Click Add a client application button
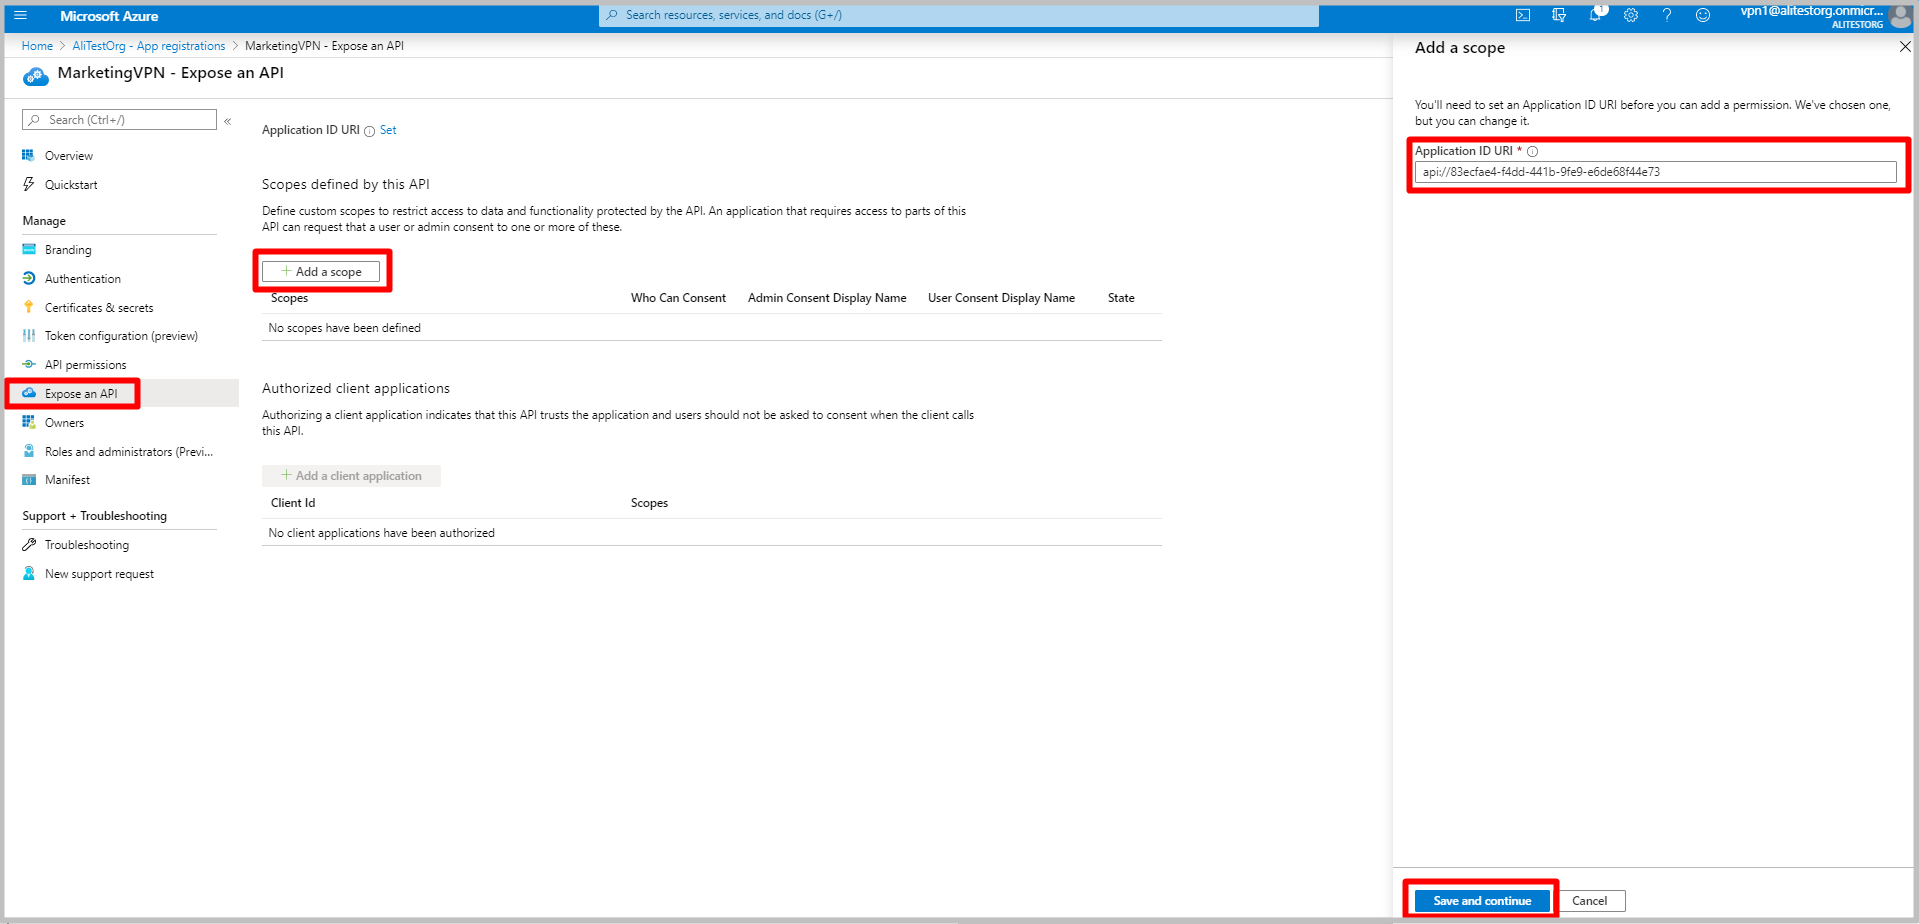The height and width of the screenshot is (924, 1919). tap(351, 476)
